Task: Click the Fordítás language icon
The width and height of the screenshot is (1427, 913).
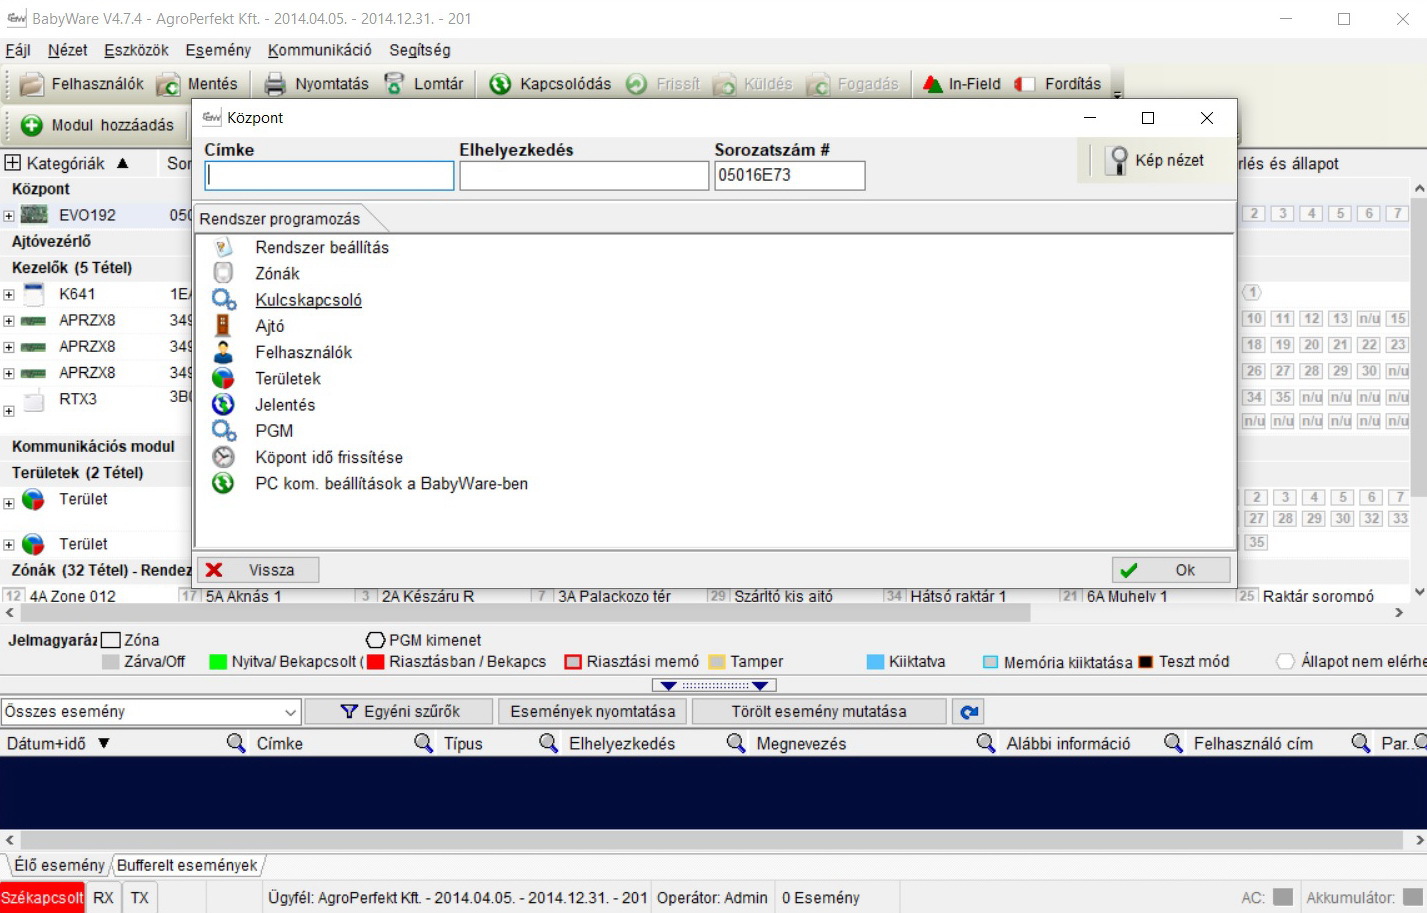Action: coord(1024,84)
